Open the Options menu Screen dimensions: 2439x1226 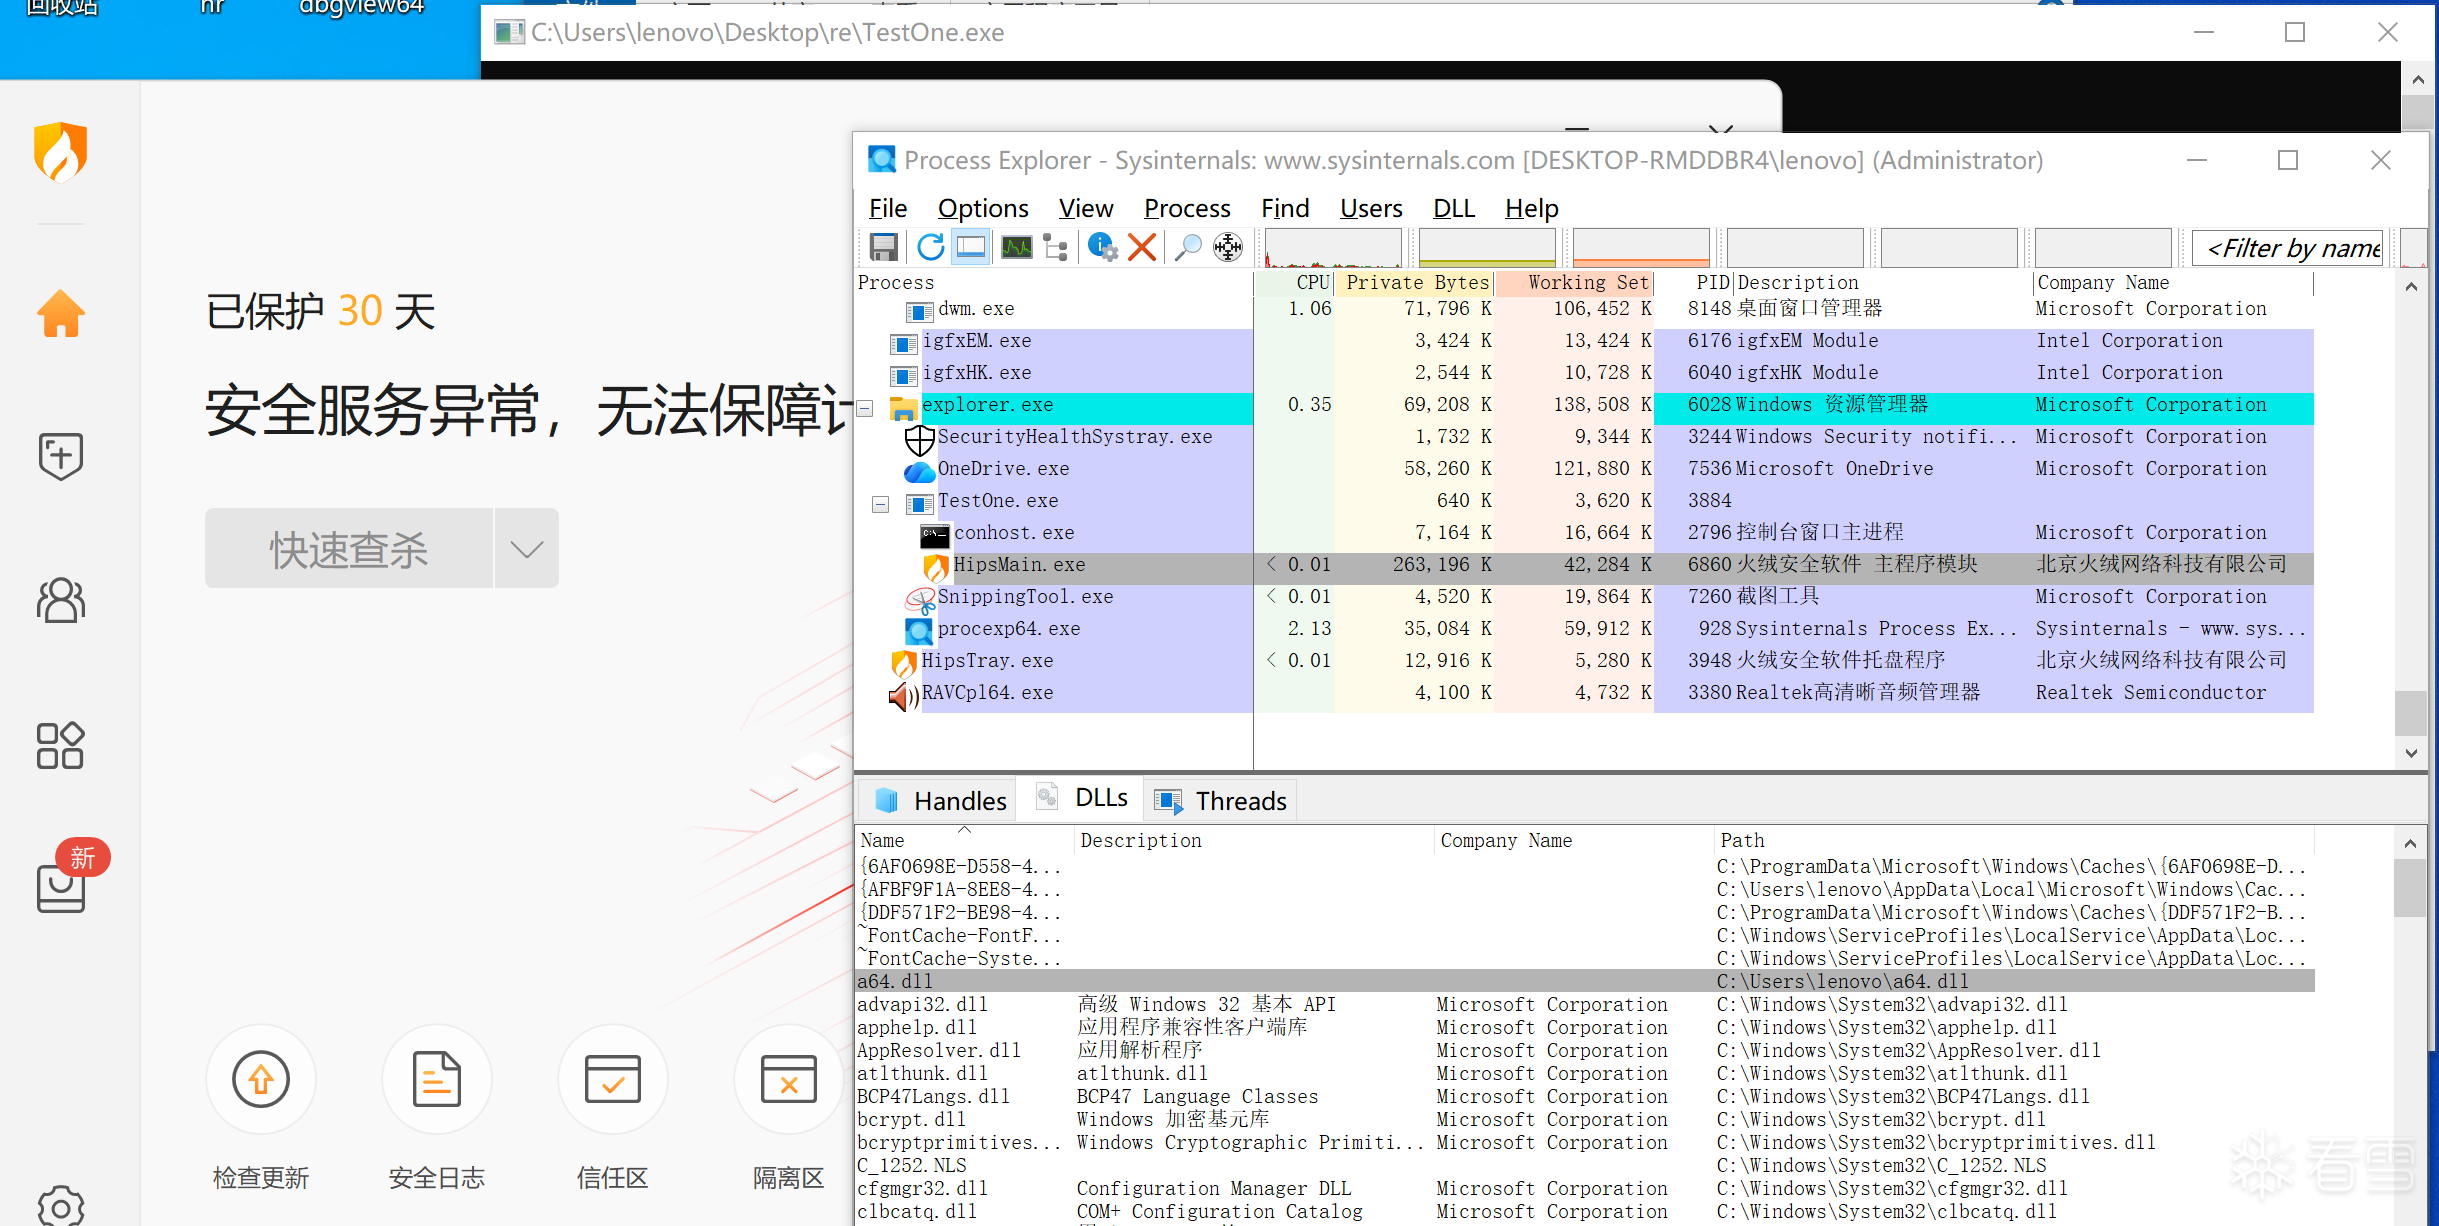pos(982,208)
